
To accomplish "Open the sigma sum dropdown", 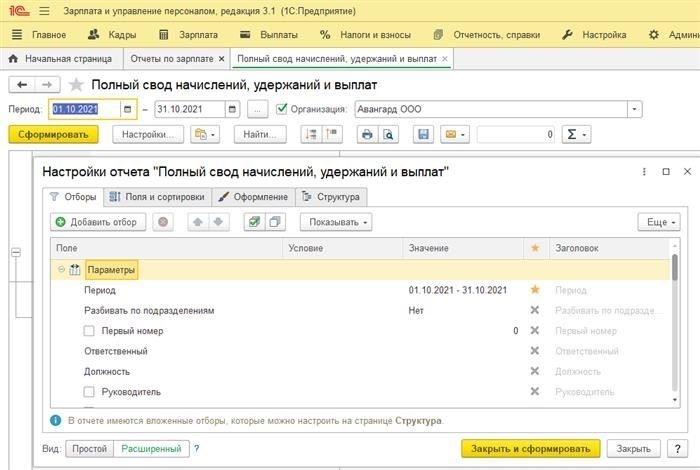I will 576,134.
